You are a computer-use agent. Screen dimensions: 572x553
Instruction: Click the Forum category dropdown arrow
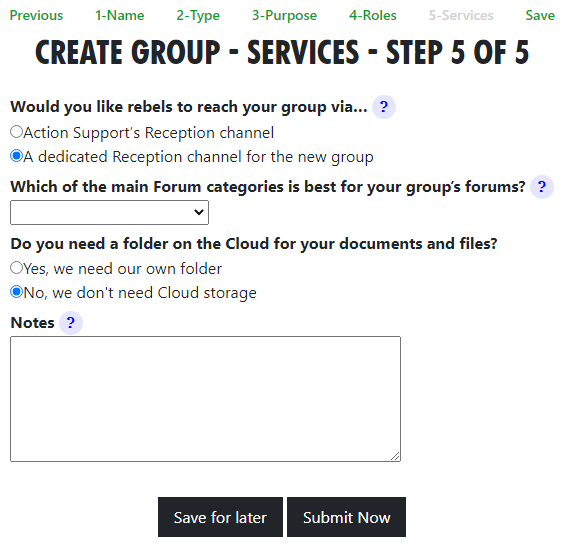point(199,212)
